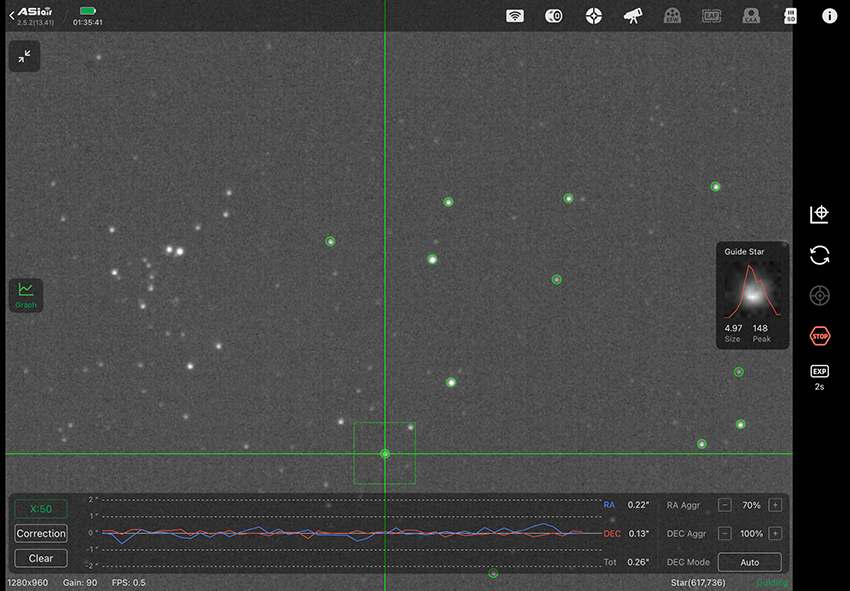850x591 pixels.
Task: Collapse the fullscreen guiding view
Action: point(24,56)
